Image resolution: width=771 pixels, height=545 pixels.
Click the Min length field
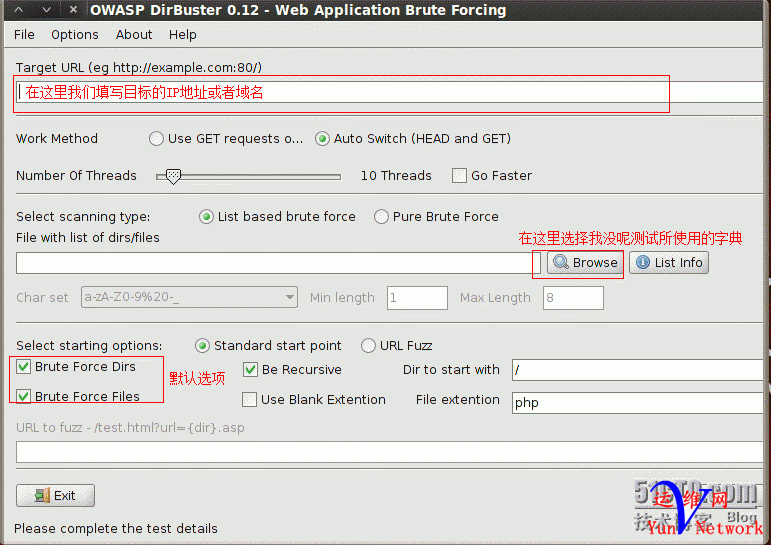(x=417, y=298)
